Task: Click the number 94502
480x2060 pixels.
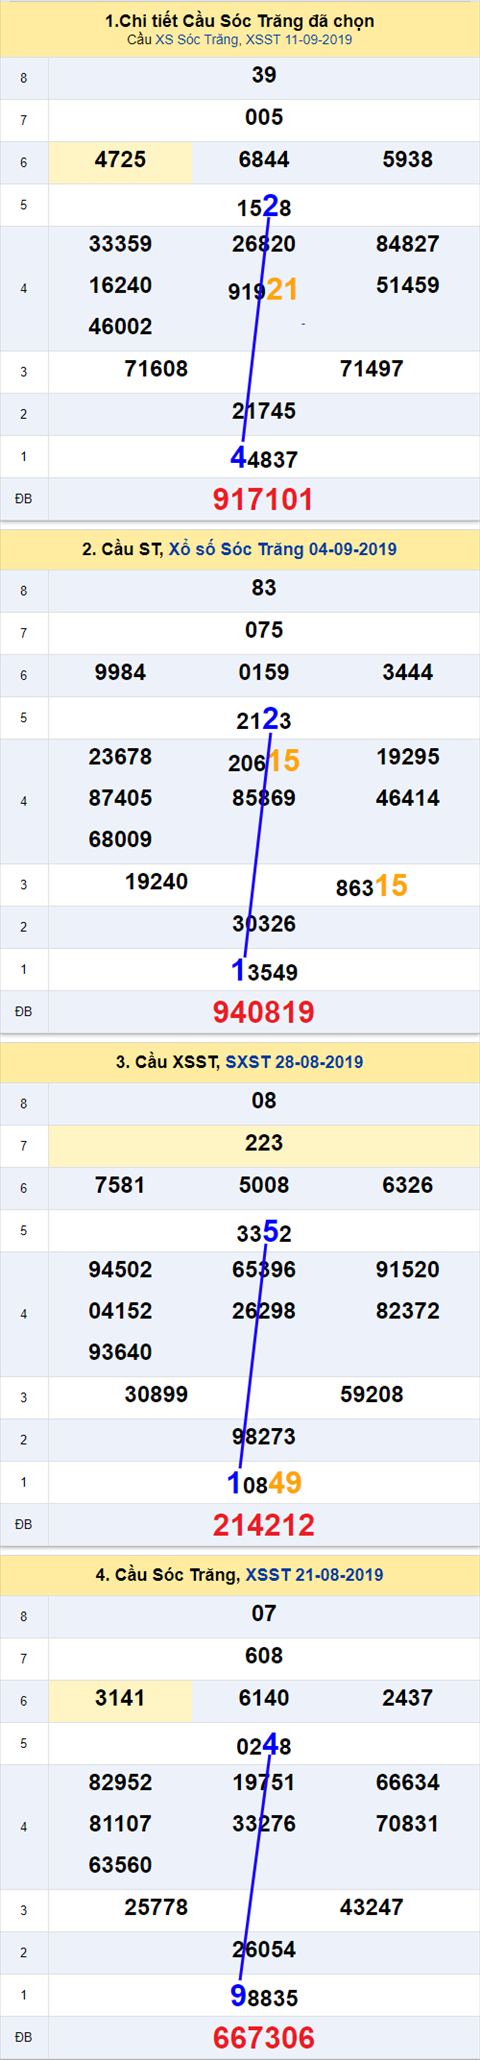Action: (120, 1270)
